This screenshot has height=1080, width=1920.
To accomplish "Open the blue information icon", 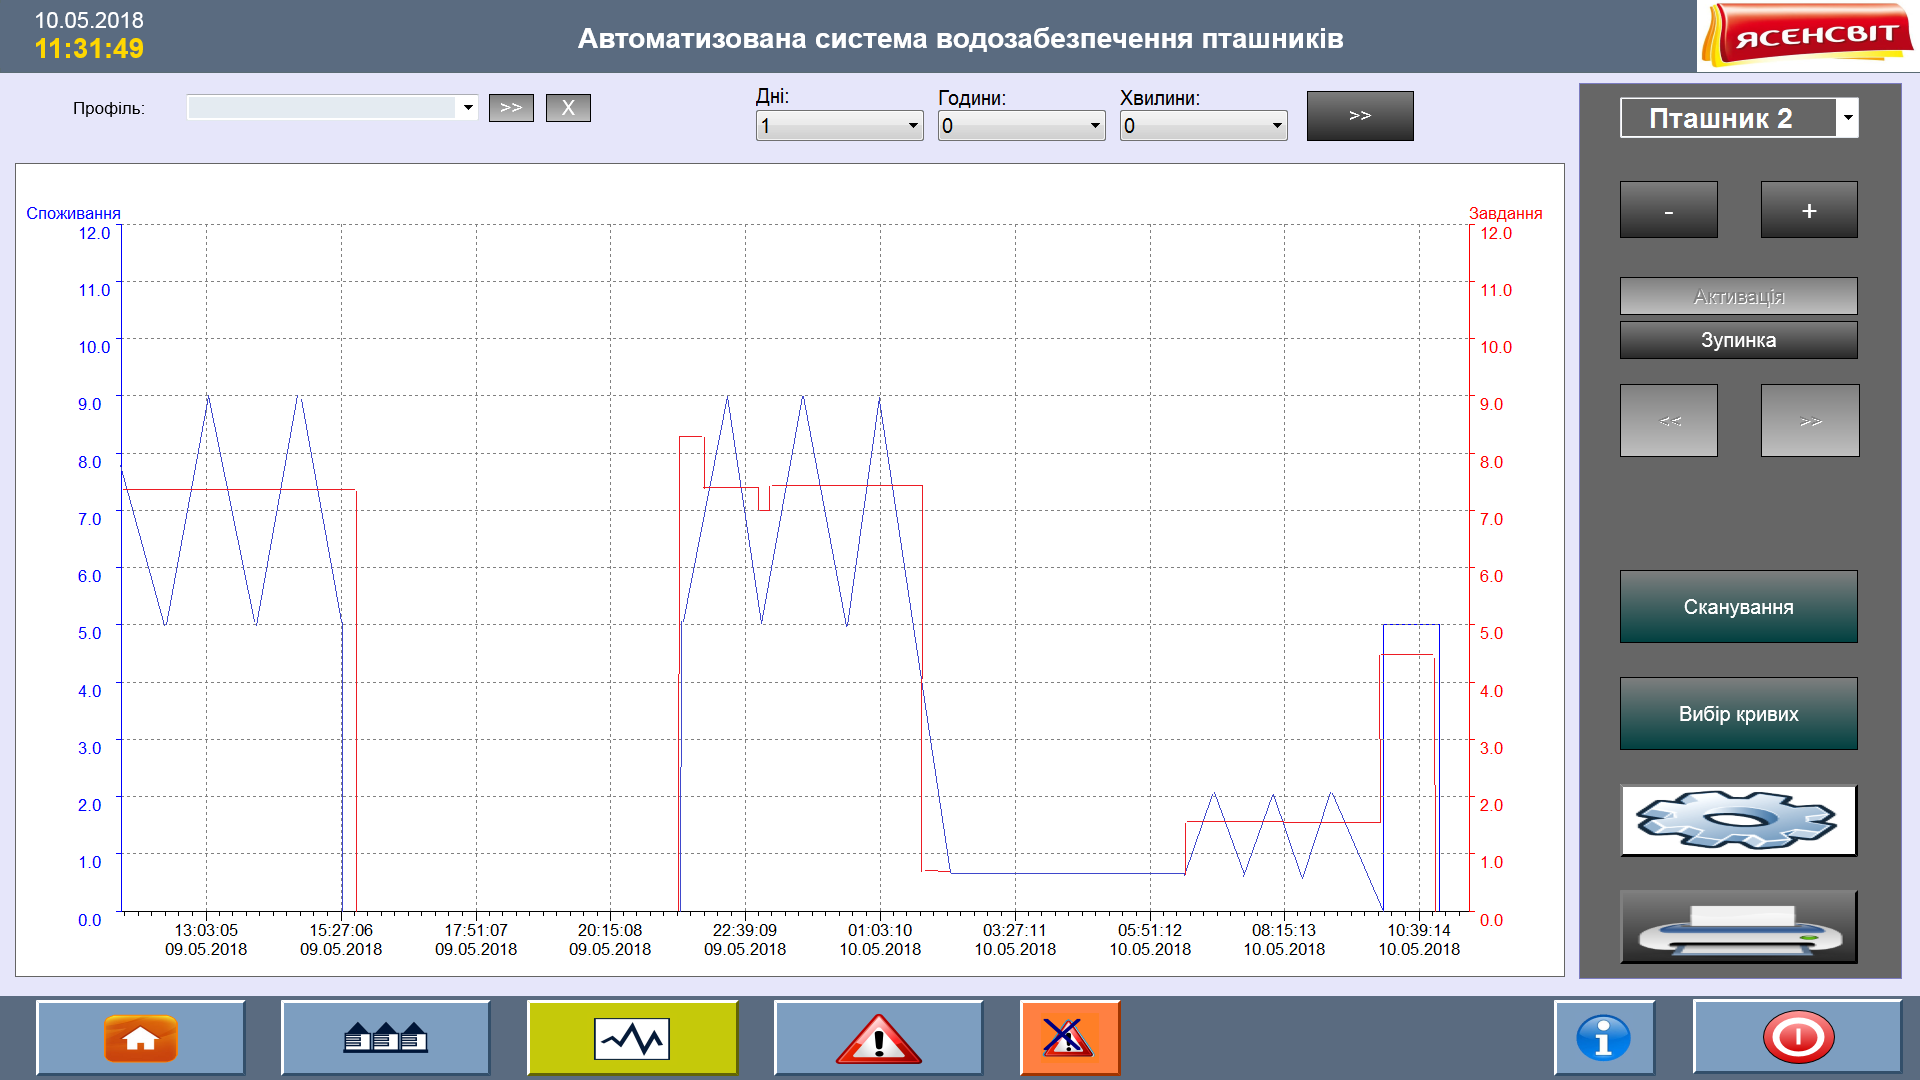I will [x=1603, y=1038].
